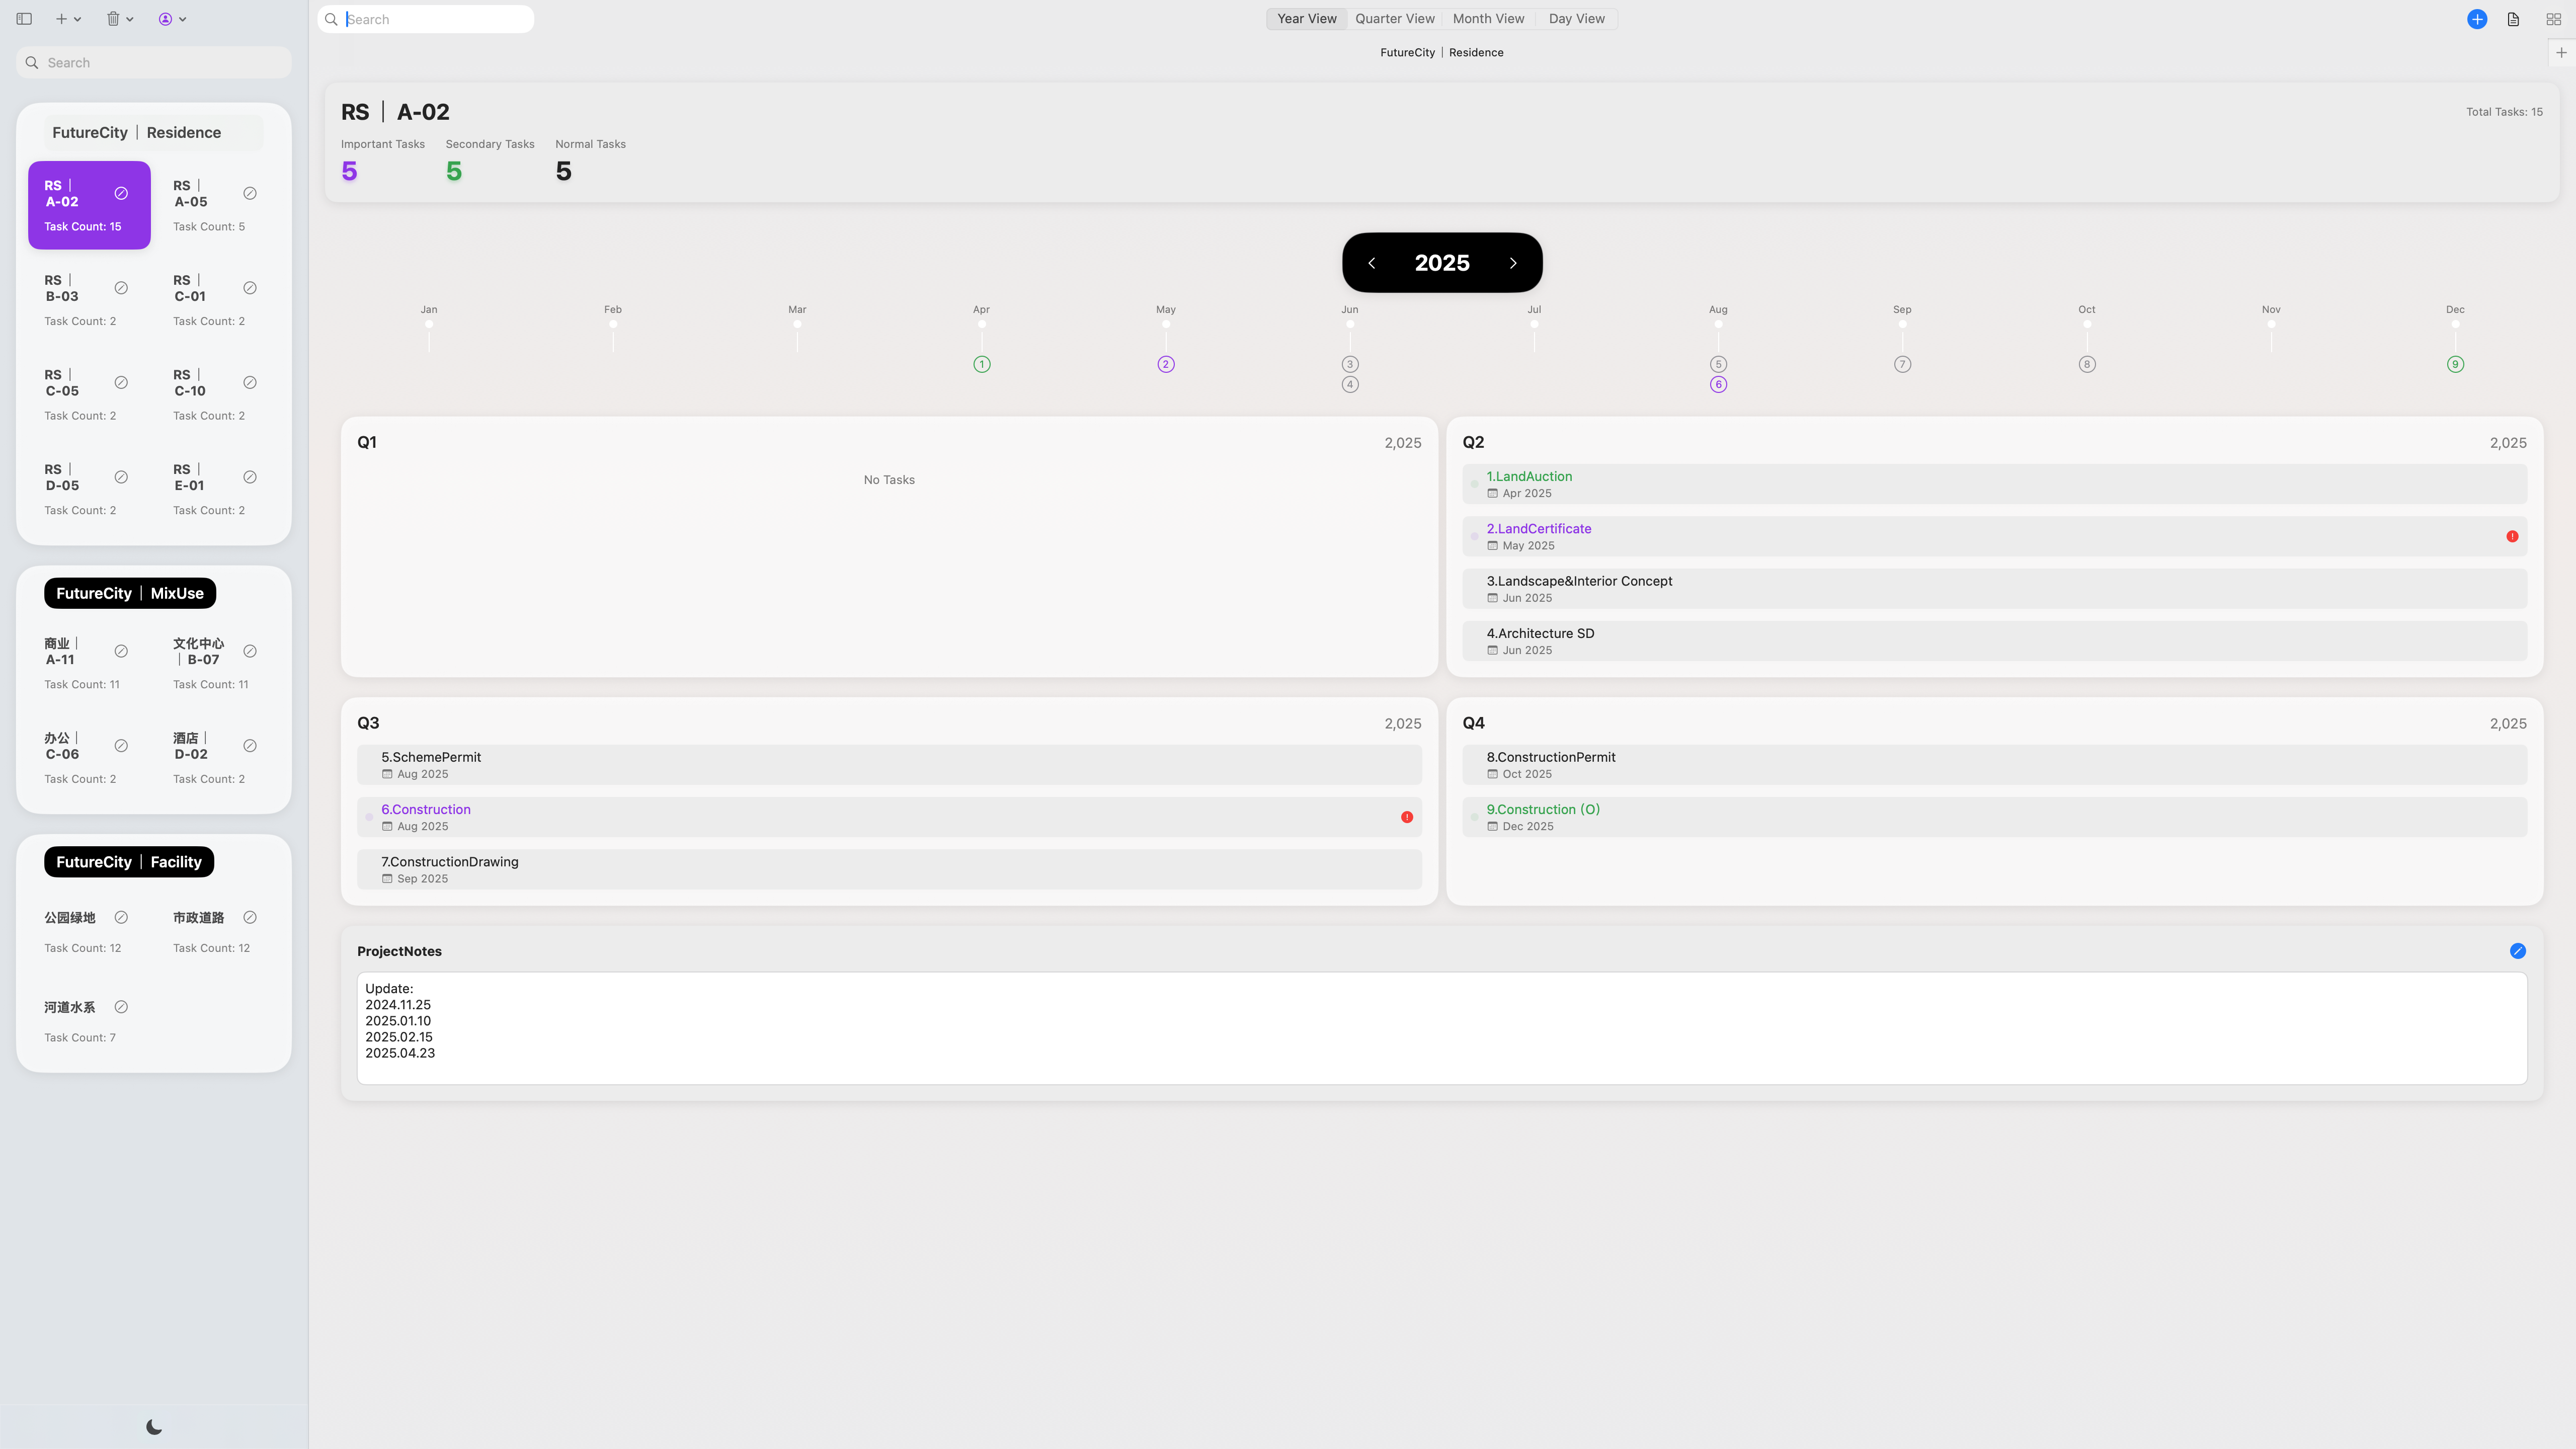Click the grid layout icon top right

pos(2553,19)
